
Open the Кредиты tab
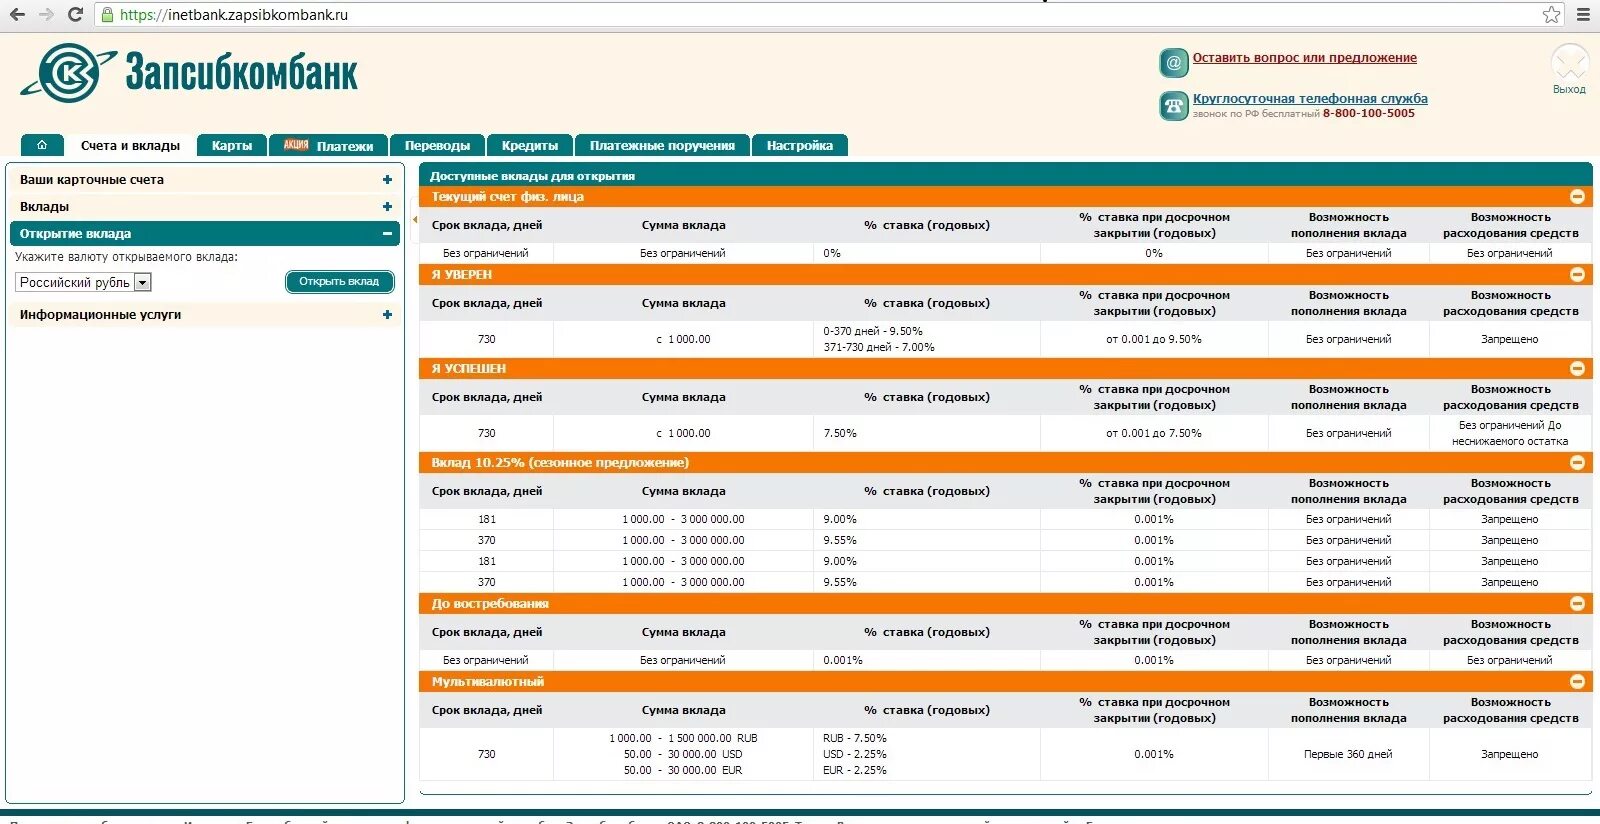tap(530, 145)
